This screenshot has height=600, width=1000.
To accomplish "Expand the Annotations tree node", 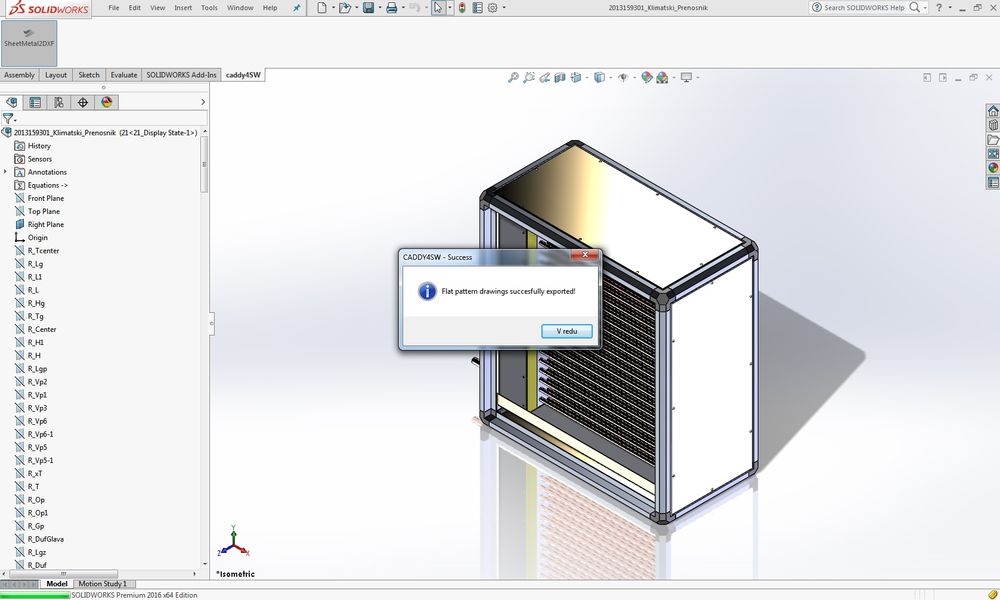I will tap(6, 172).
